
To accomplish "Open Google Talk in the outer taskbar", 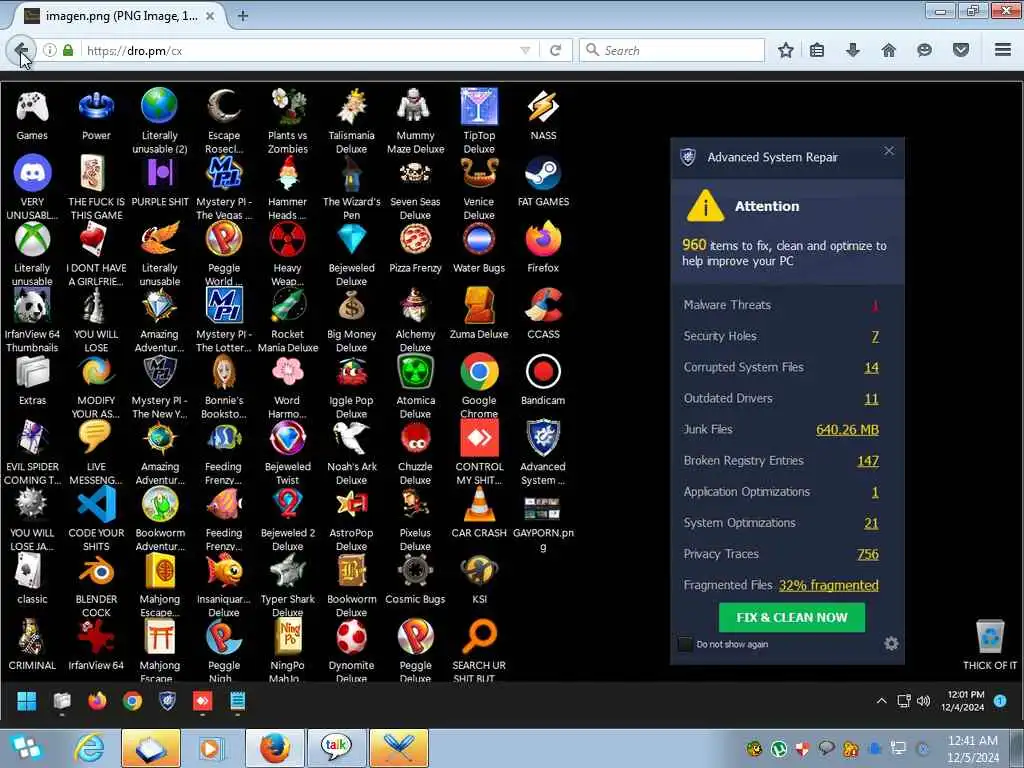I will [x=336, y=748].
